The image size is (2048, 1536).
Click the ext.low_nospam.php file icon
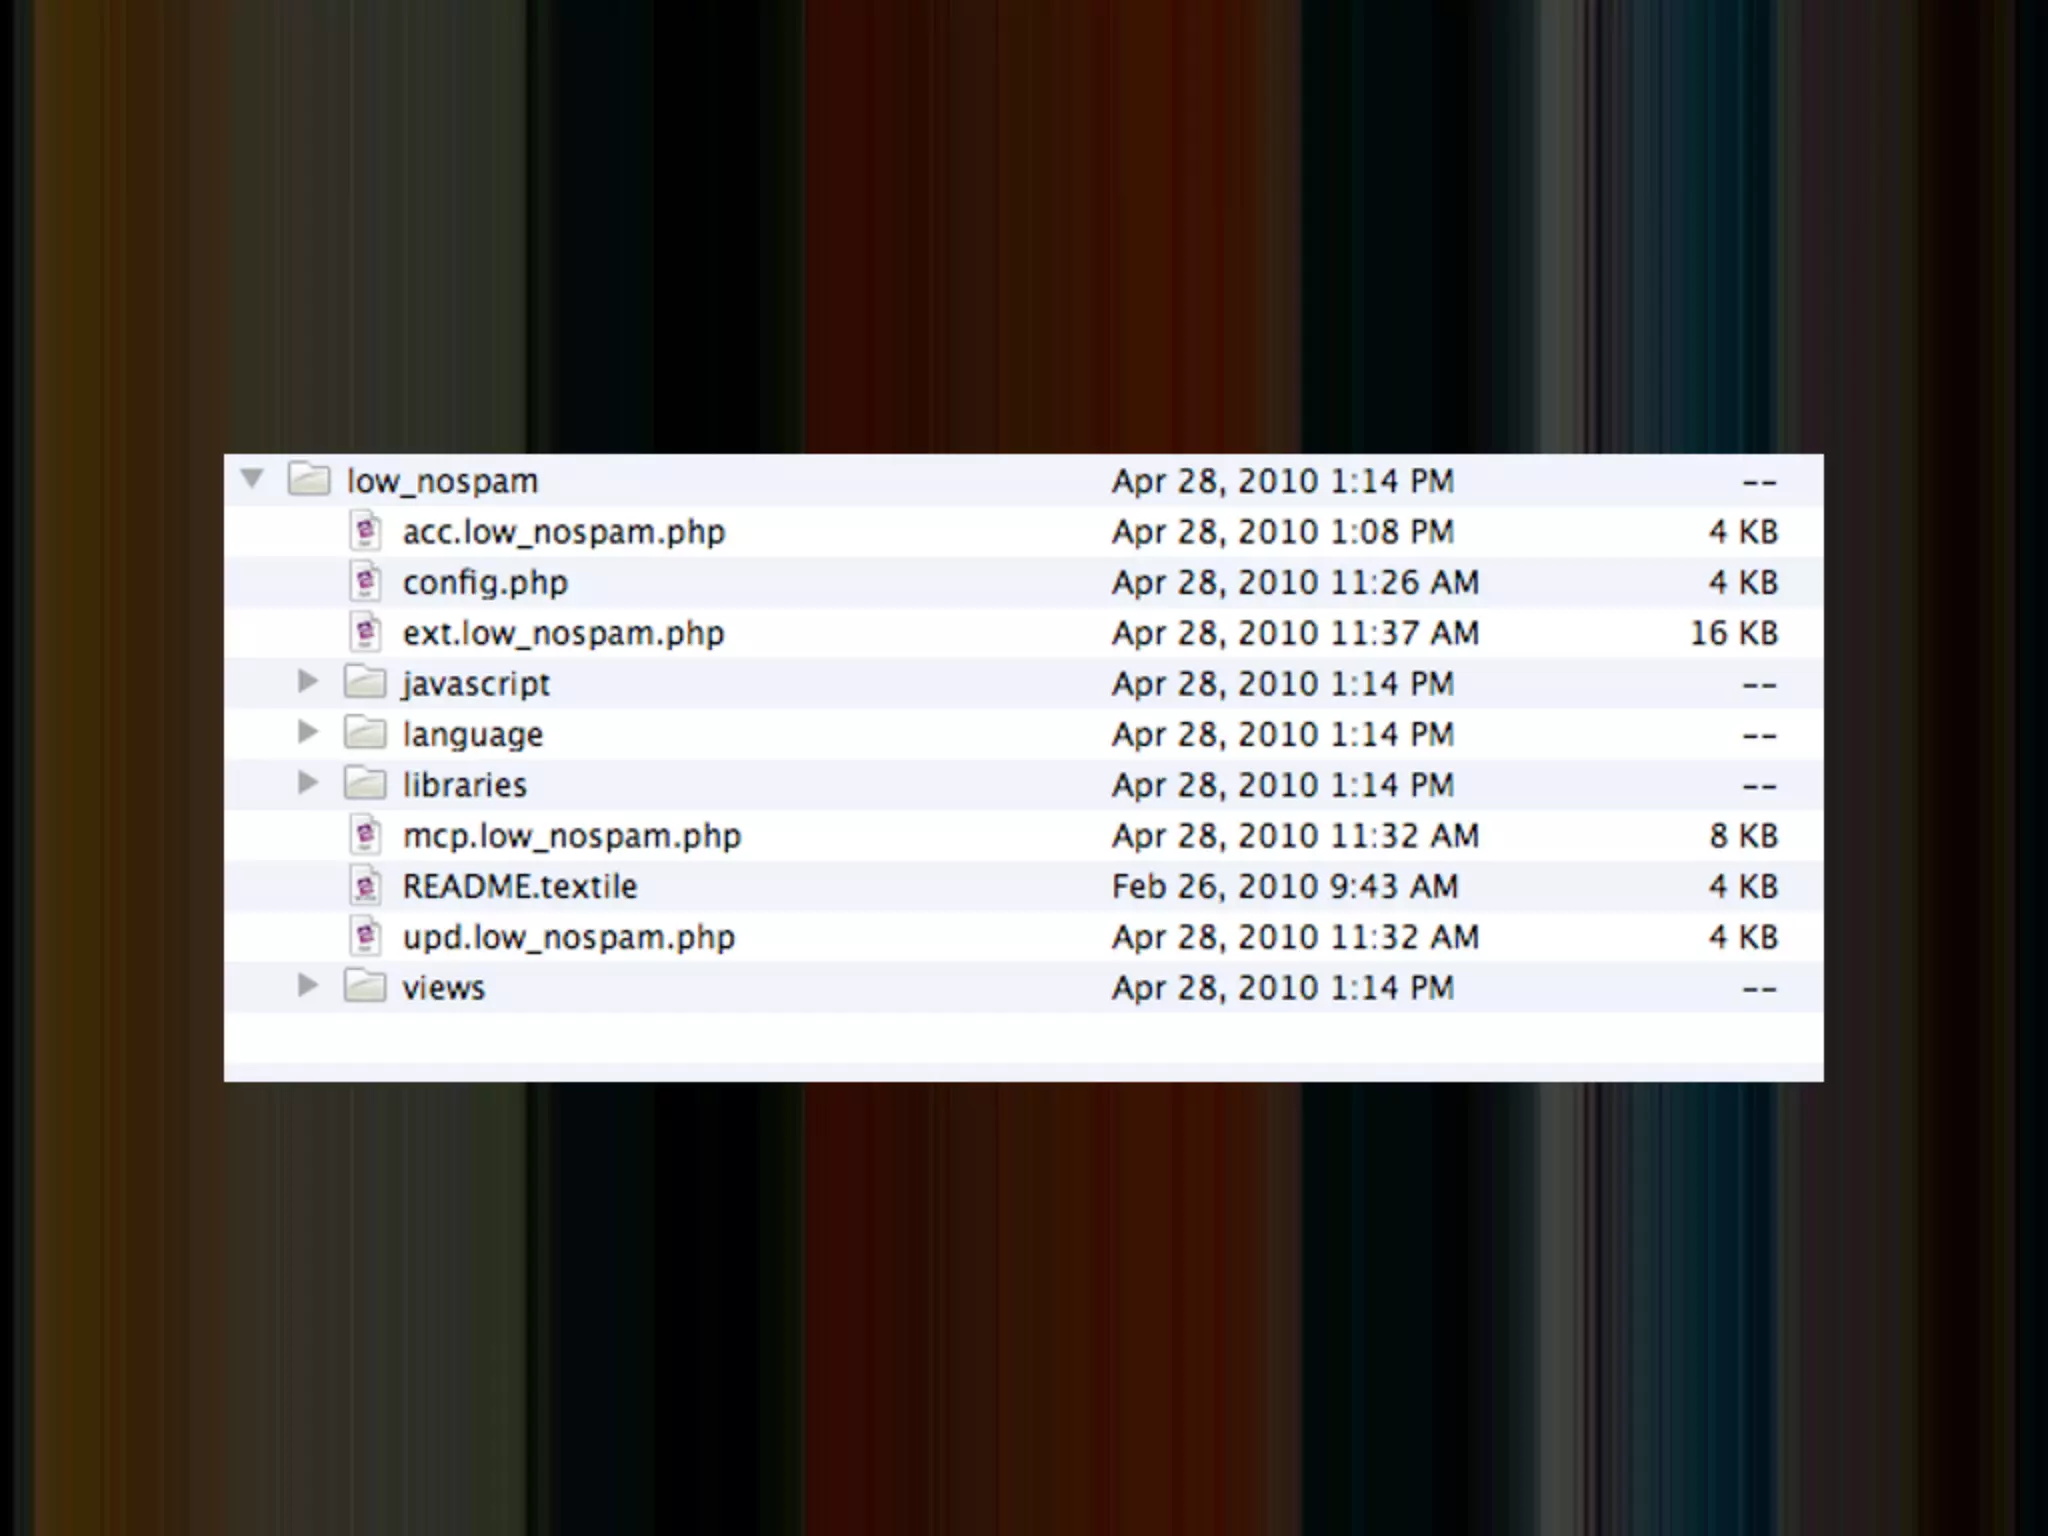[x=366, y=632]
